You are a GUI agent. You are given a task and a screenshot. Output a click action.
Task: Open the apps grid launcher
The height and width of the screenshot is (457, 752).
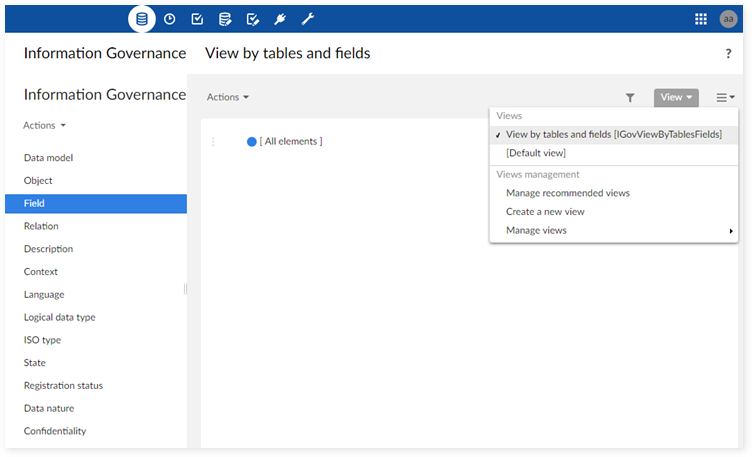pos(701,19)
